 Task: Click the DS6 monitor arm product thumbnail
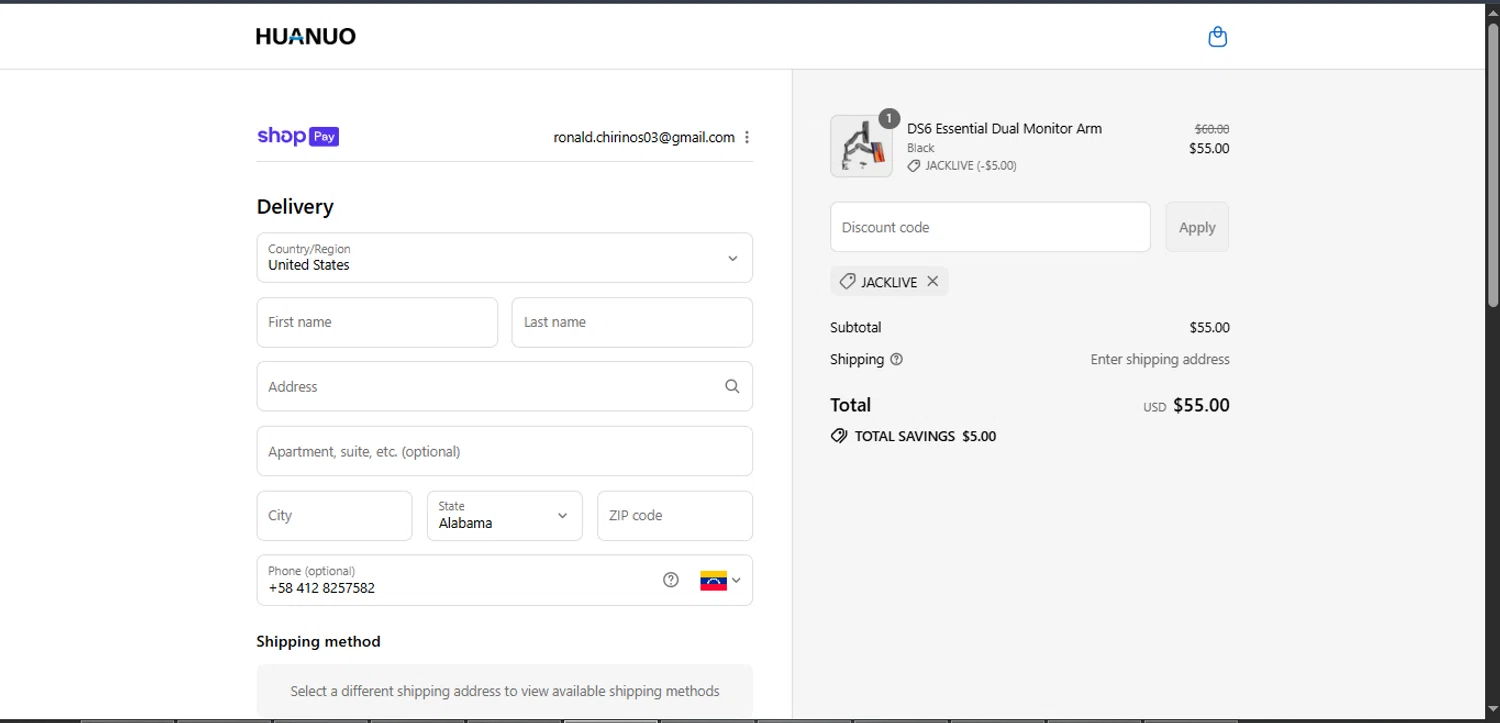(x=861, y=146)
